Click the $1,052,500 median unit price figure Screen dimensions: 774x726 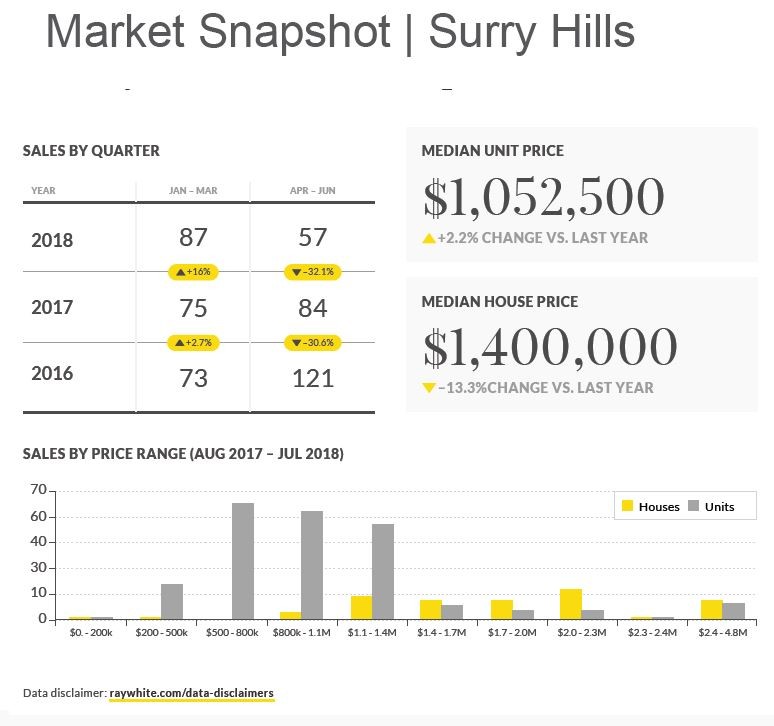(543, 197)
